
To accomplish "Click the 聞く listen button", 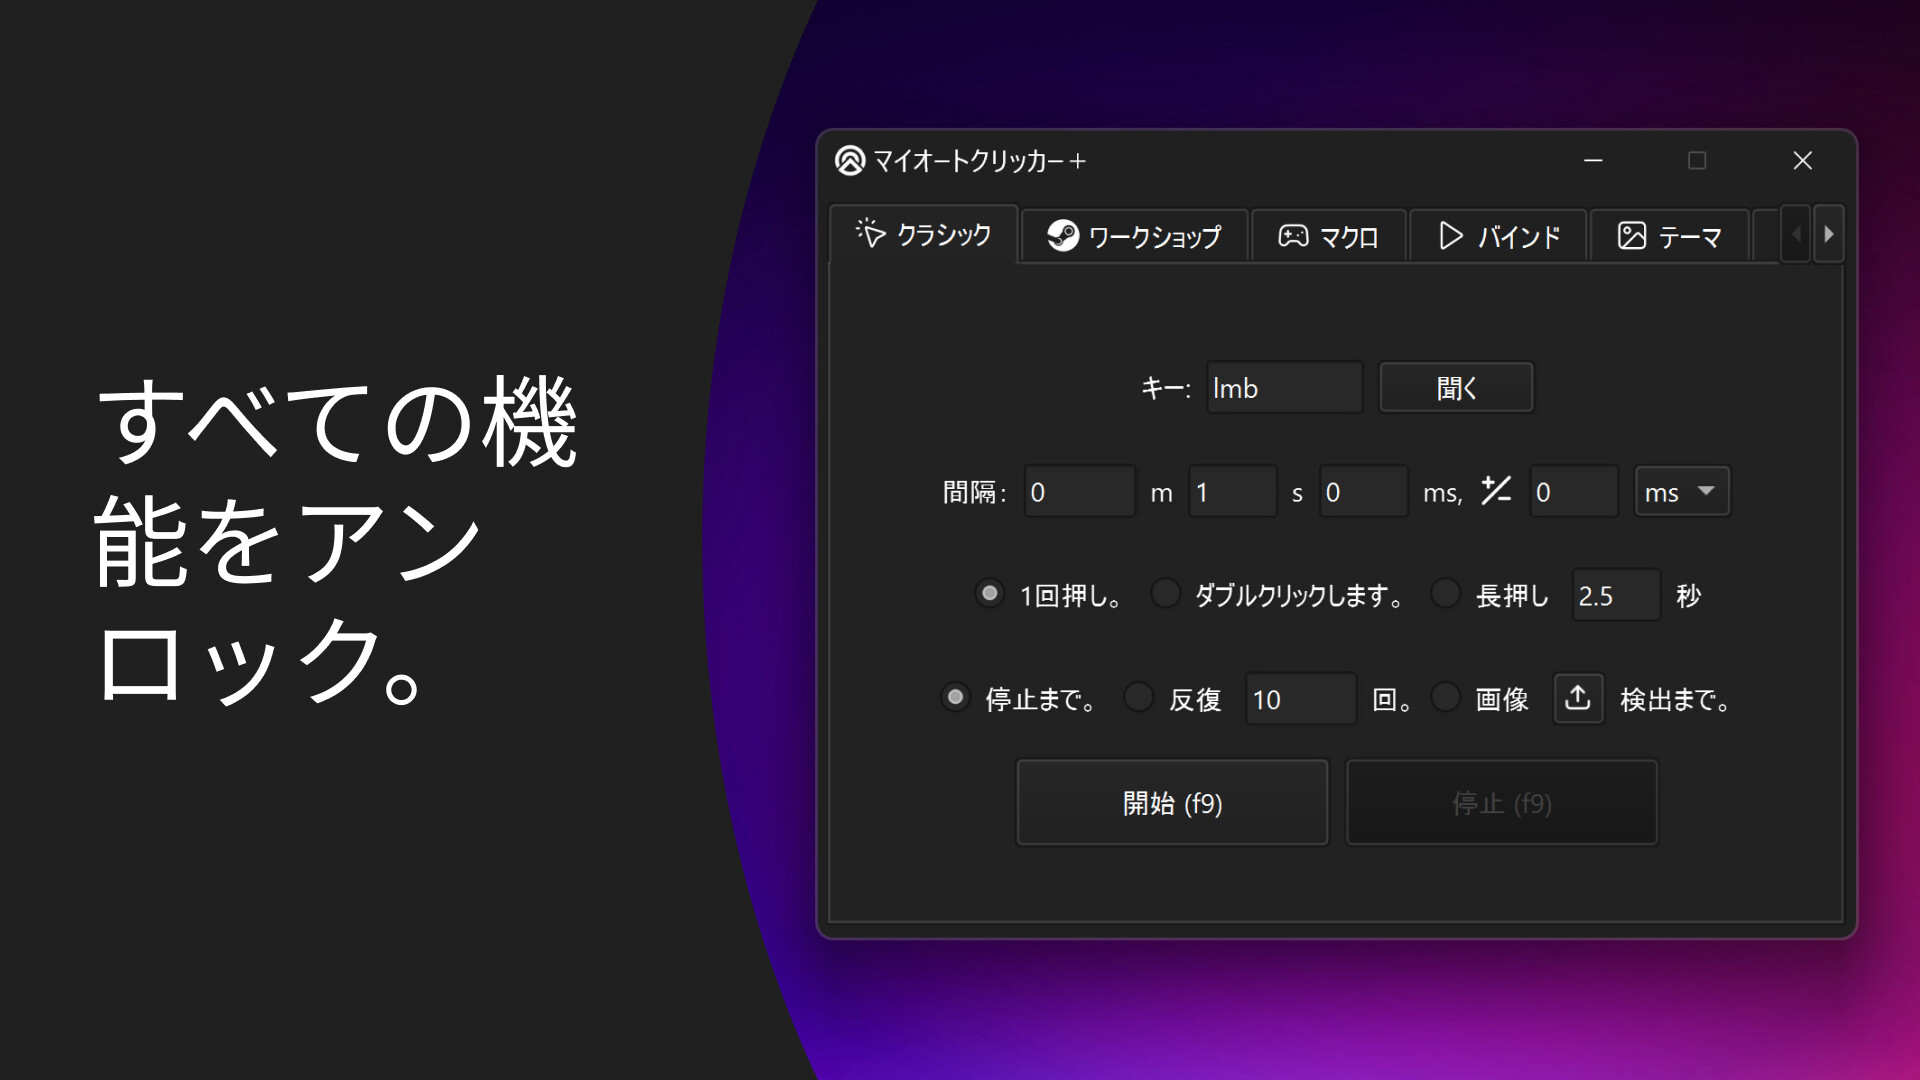I will pos(1456,387).
